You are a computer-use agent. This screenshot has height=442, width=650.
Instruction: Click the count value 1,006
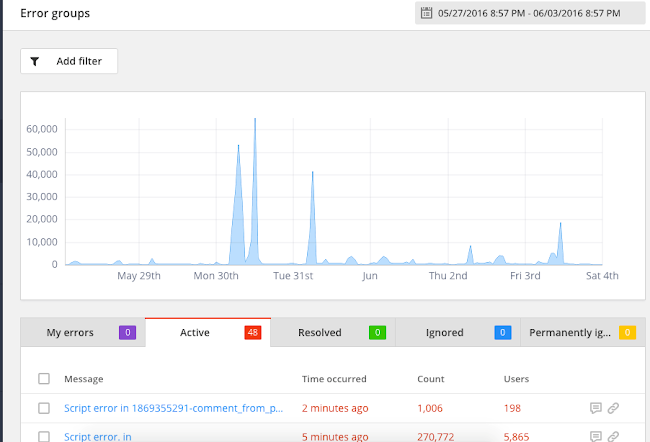pos(430,408)
